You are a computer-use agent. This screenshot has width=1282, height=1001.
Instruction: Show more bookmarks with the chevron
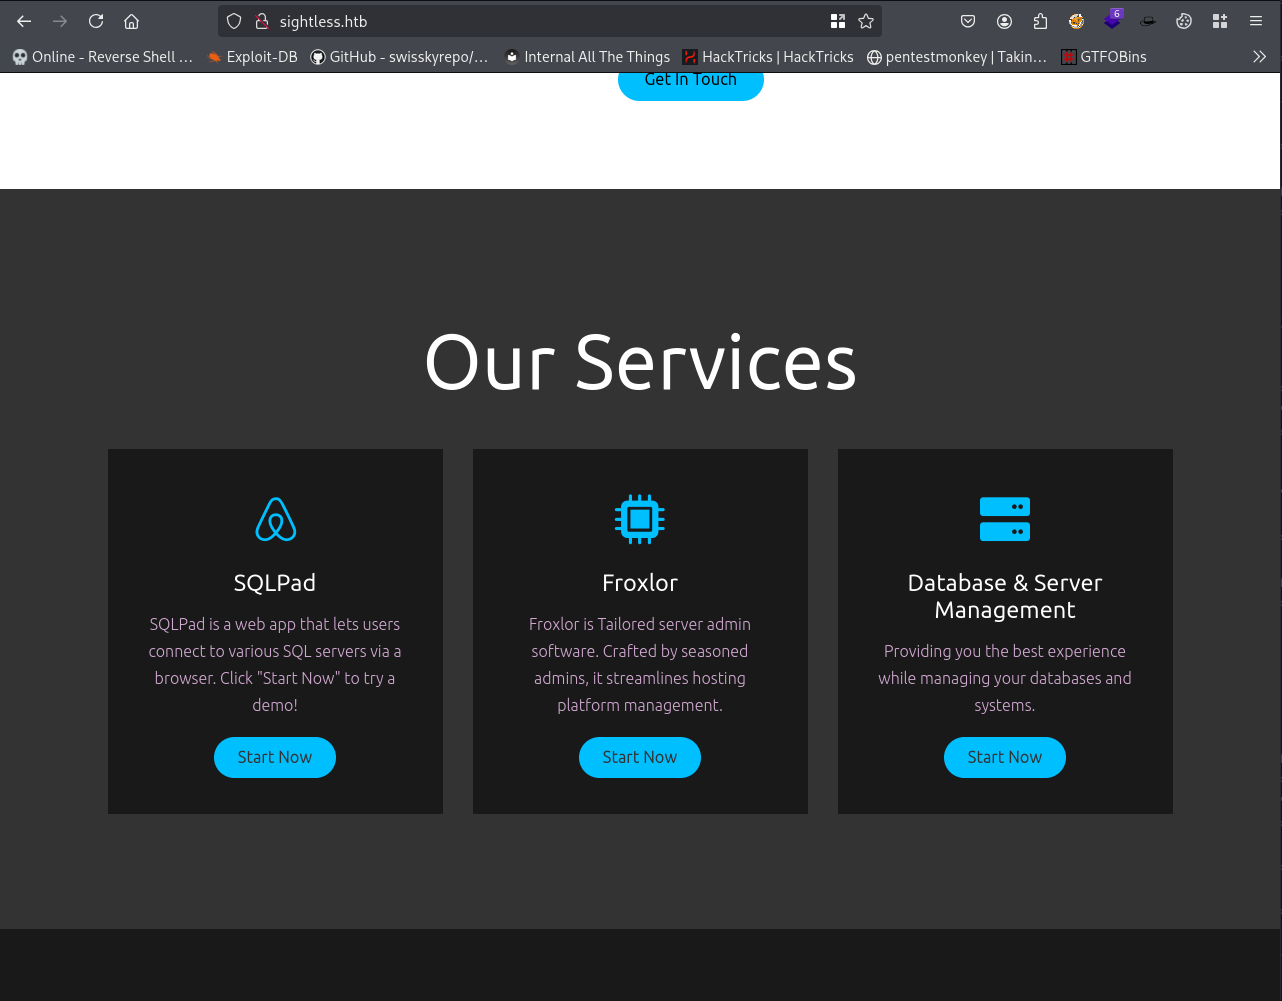pos(1259,57)
